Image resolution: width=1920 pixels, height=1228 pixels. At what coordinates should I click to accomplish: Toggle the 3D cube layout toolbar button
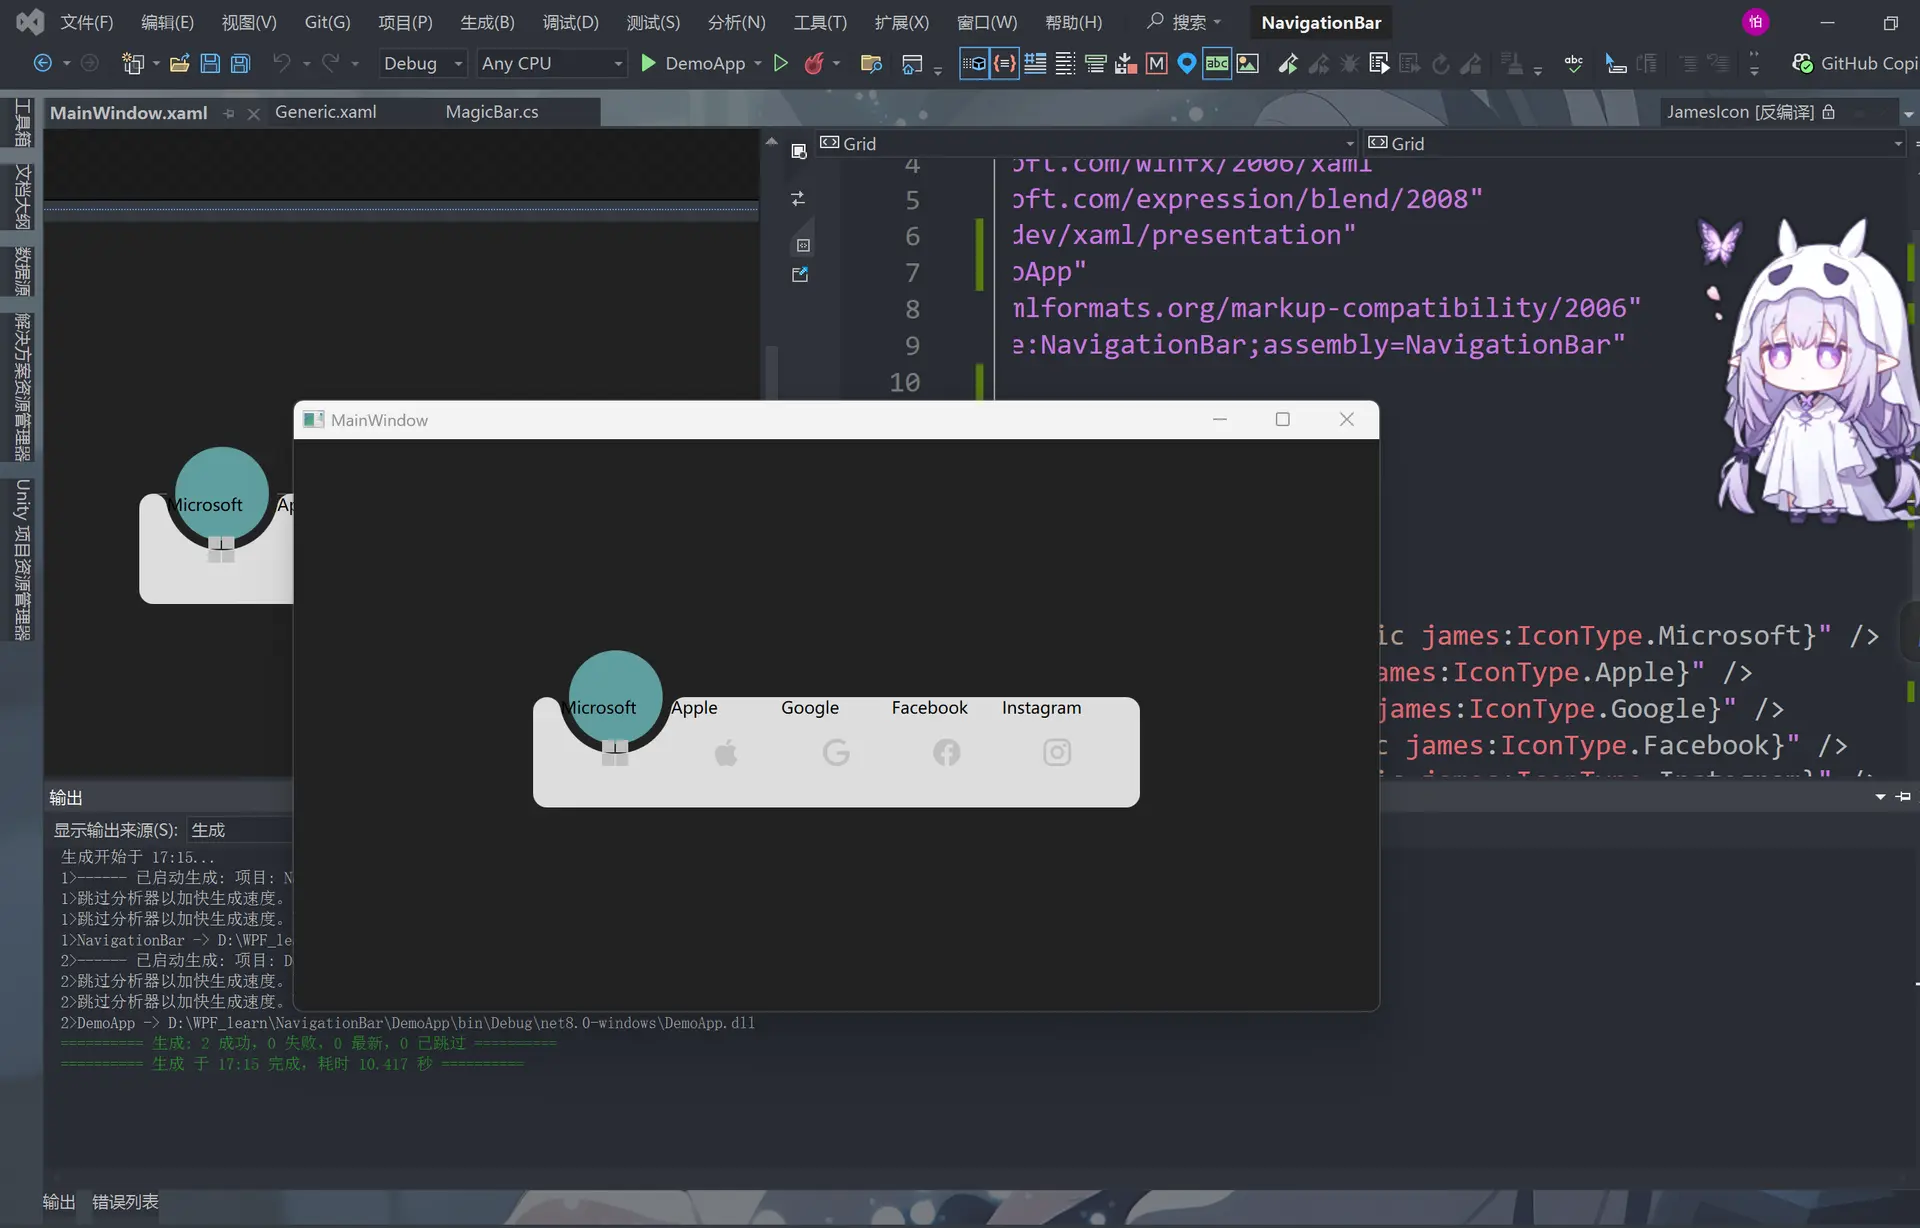973,63
